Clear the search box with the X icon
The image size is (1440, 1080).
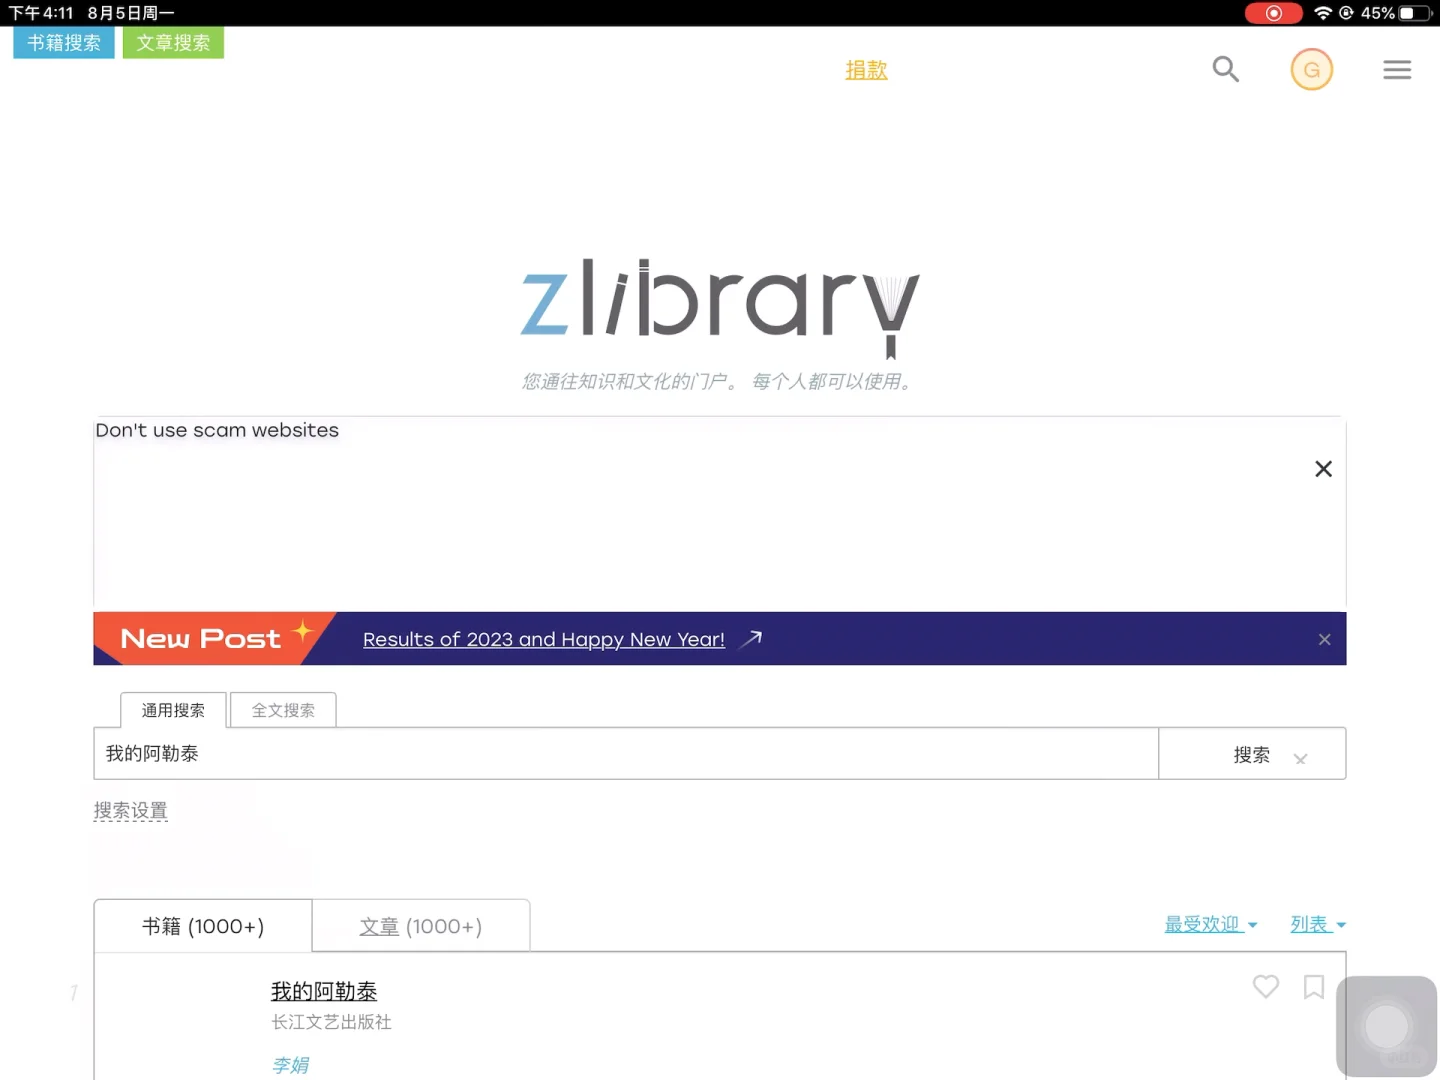click(x=1300, y=758)
